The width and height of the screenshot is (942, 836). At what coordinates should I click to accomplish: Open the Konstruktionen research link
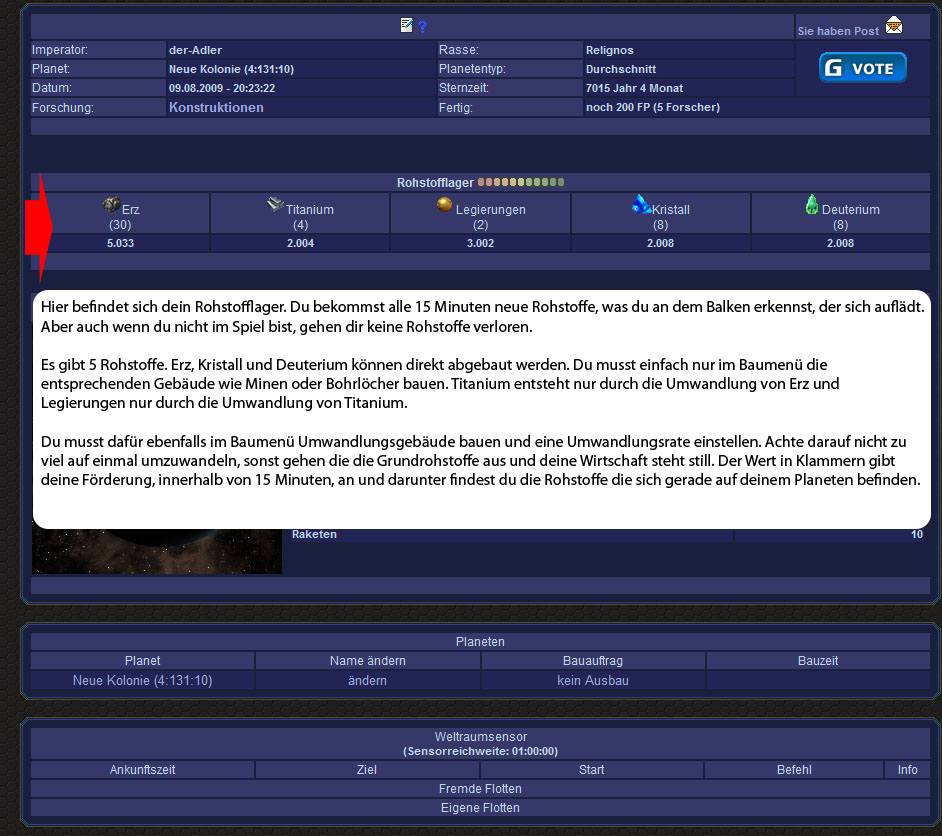[216, 107]
